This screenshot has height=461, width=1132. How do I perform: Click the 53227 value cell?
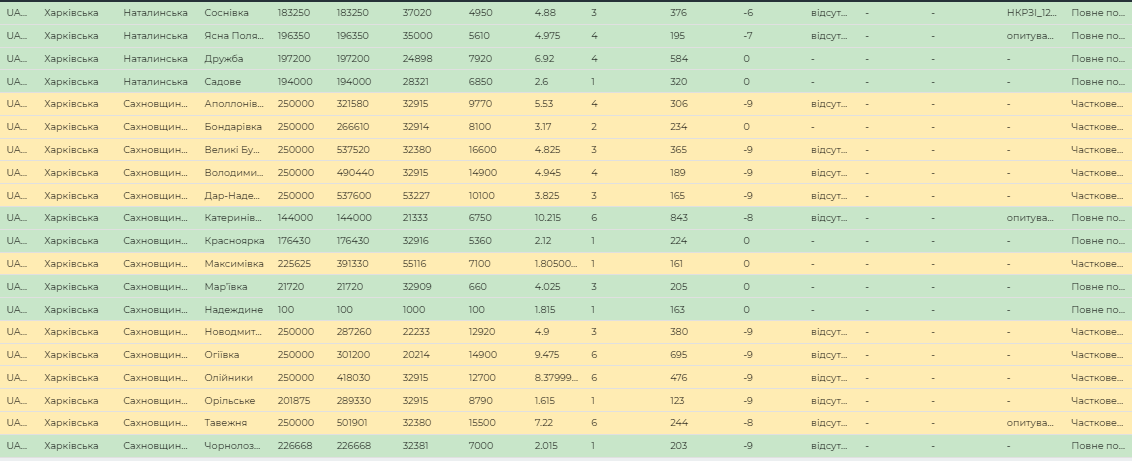click(x=418, y=195)
